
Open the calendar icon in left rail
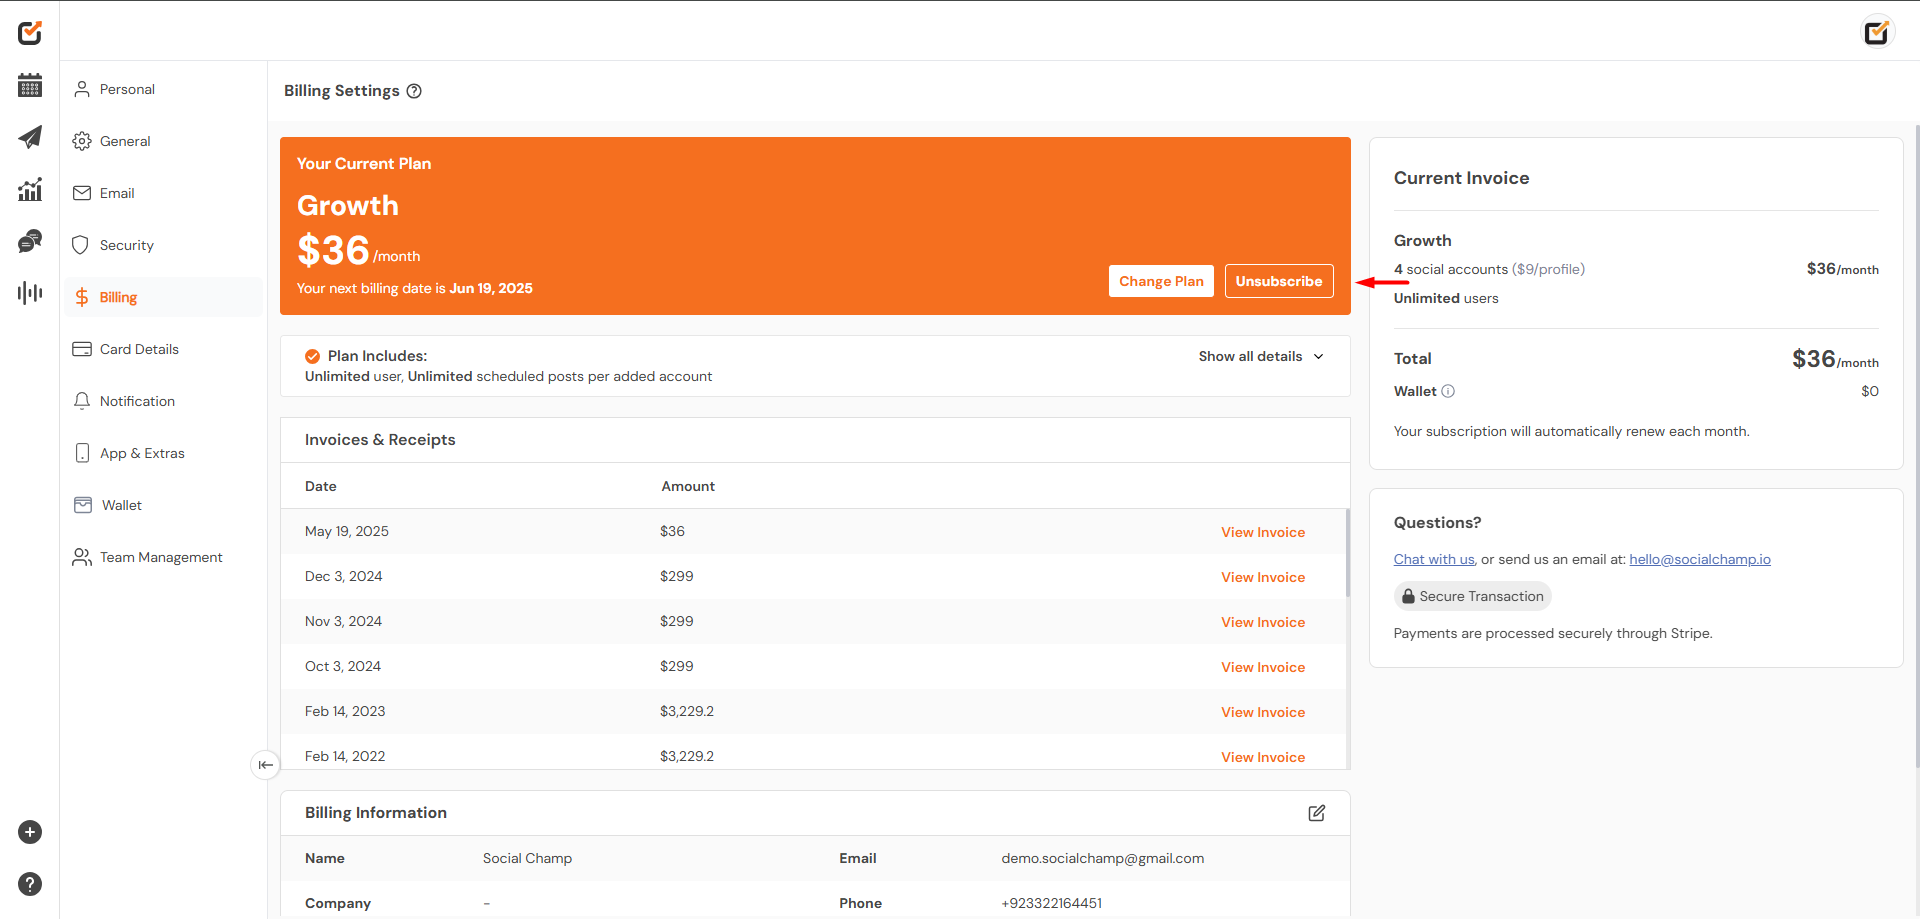point(30,85)
